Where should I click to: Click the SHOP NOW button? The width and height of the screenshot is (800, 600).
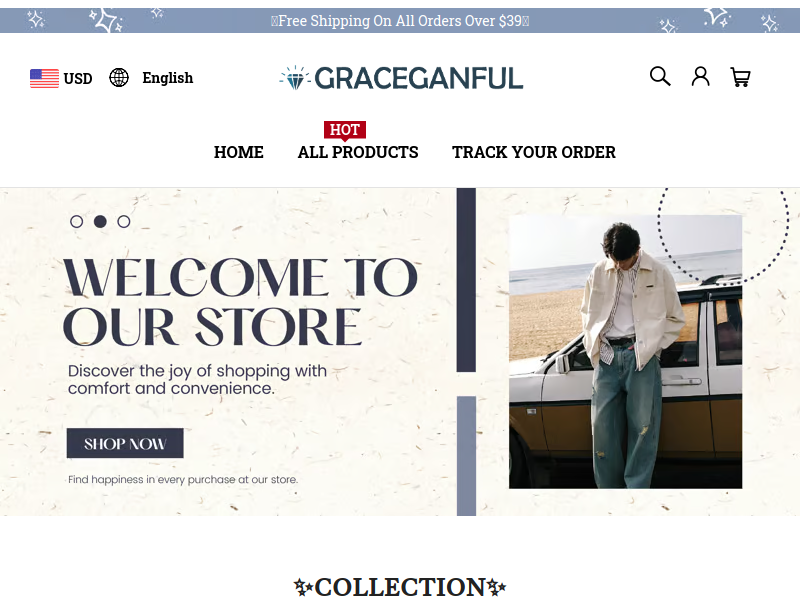coord(125,443)
